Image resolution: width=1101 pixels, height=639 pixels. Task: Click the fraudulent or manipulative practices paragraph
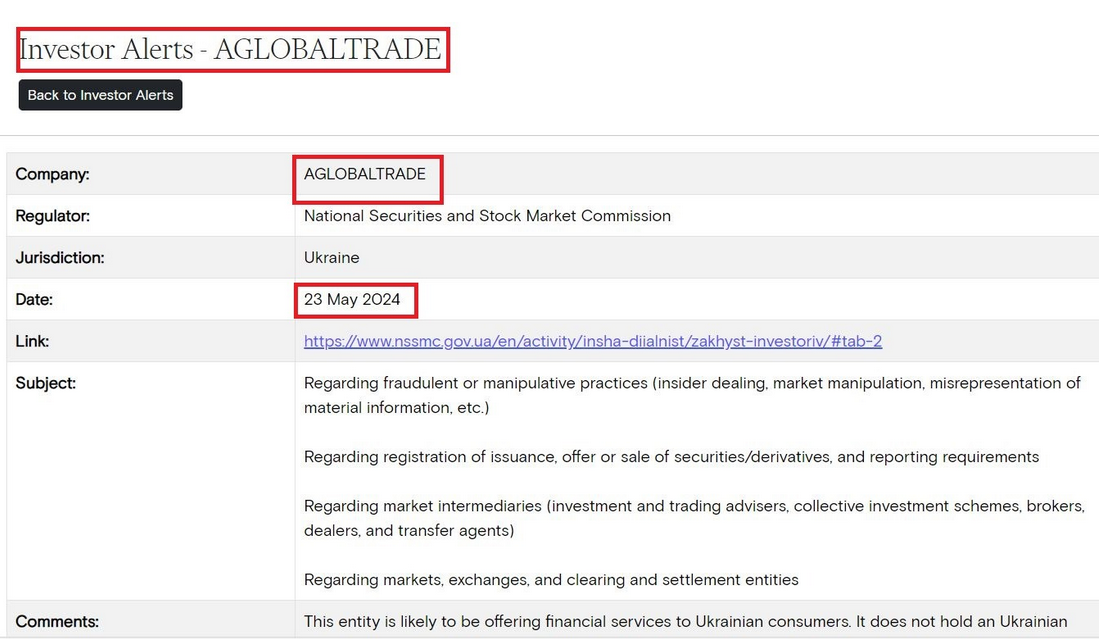click(691, 395)
